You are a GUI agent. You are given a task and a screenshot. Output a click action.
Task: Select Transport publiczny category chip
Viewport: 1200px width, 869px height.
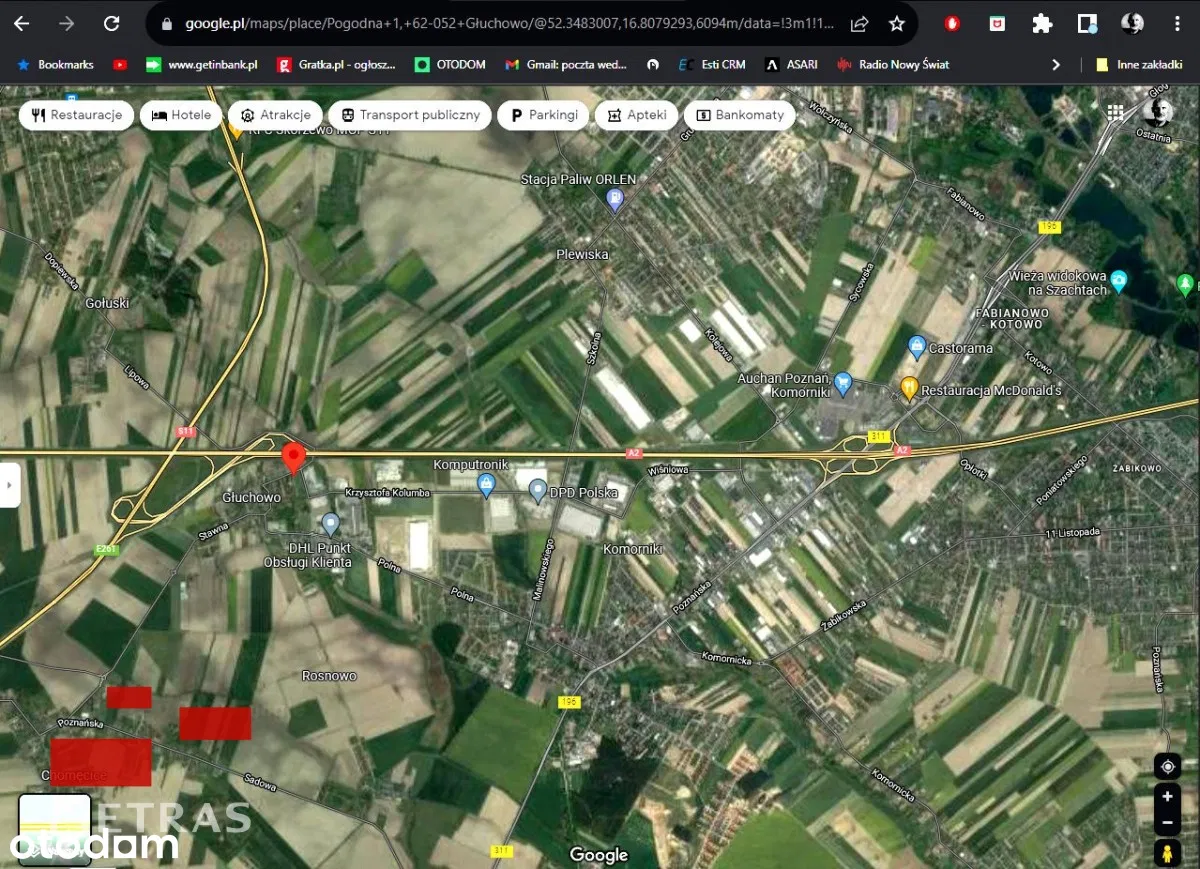click(410, 115)
